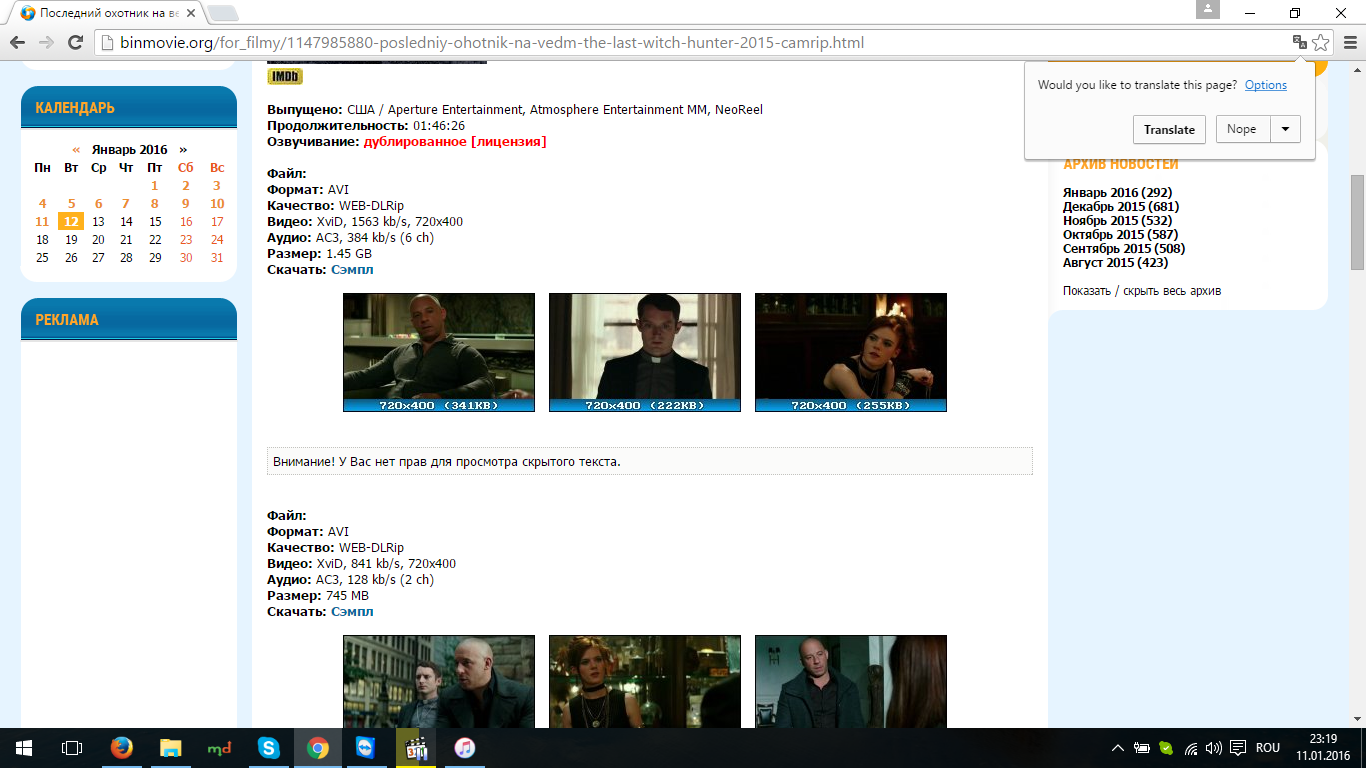Go to next month in calendar
This screenshot has width=1366, height=768.
click(x=183, y=149)
